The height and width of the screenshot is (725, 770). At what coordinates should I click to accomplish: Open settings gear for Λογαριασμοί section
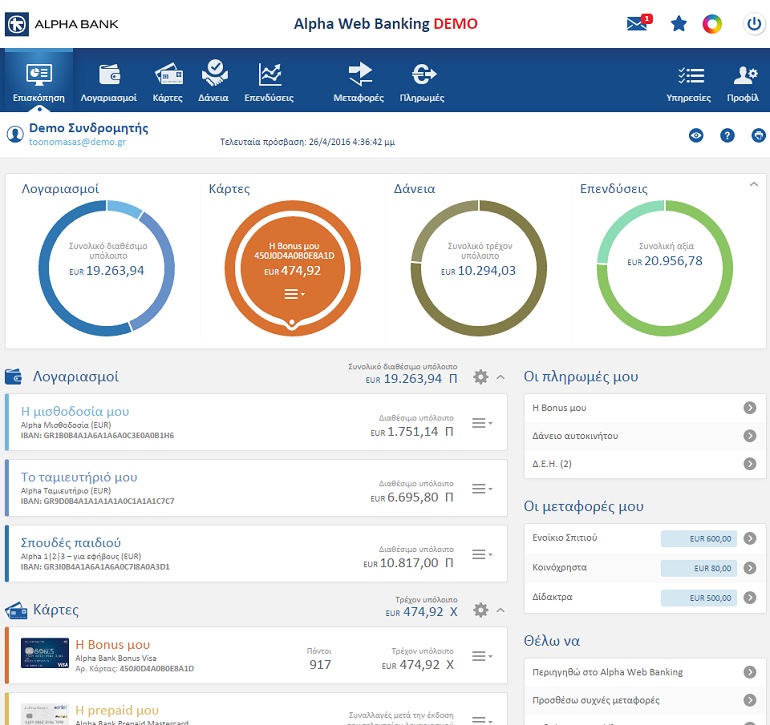(x=480, y=377)
